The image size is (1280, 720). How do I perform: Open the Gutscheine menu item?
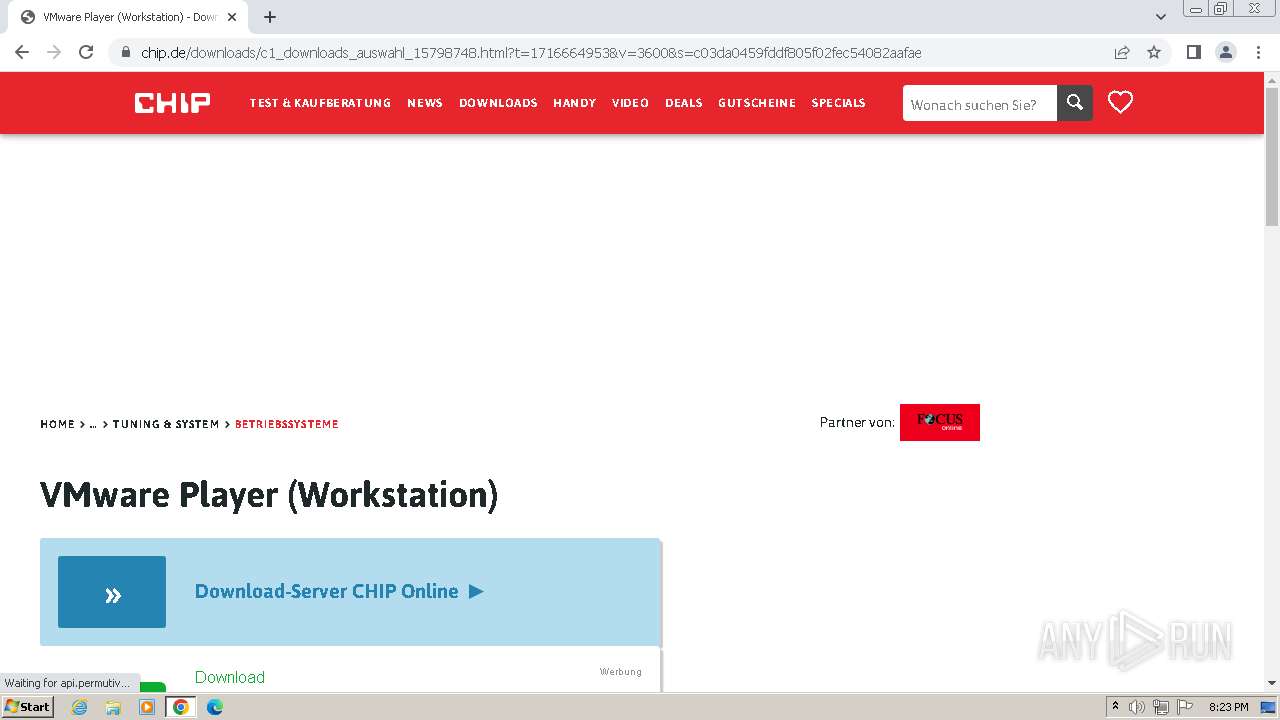757,103
